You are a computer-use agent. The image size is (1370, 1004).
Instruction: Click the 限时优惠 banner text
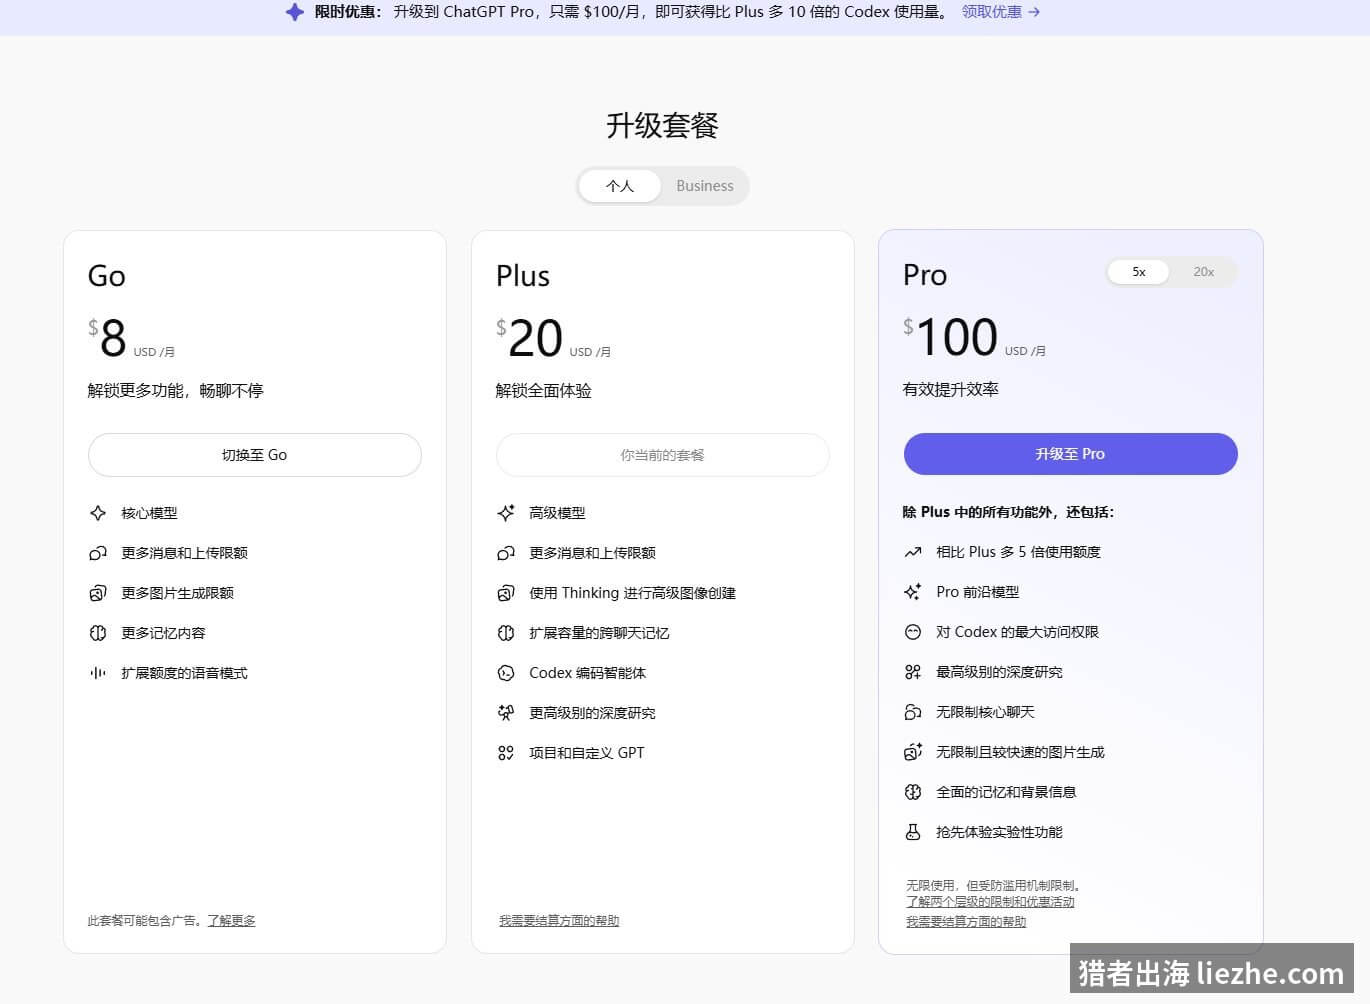[x=349, y=12]
